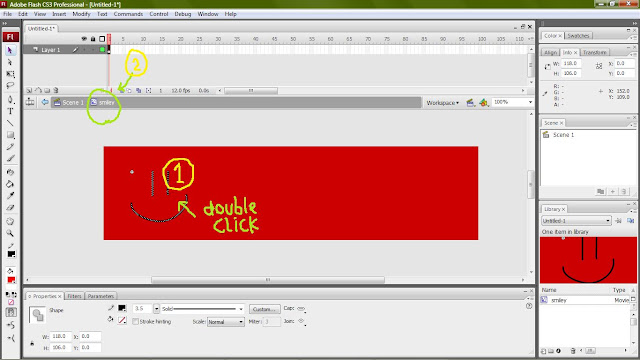Open the Join style dropdown
This screenshot has width=640, height=360.
click(x=301, y=322)
